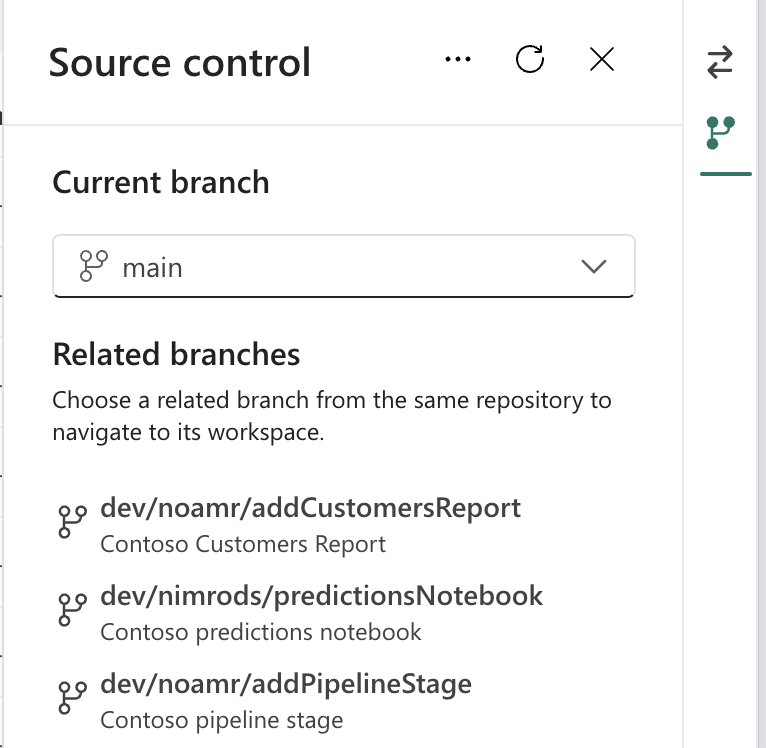Open the deployment pipelines swap-arrows icon
This screenshot has width=766, height=748.
(x=720, y=62)
